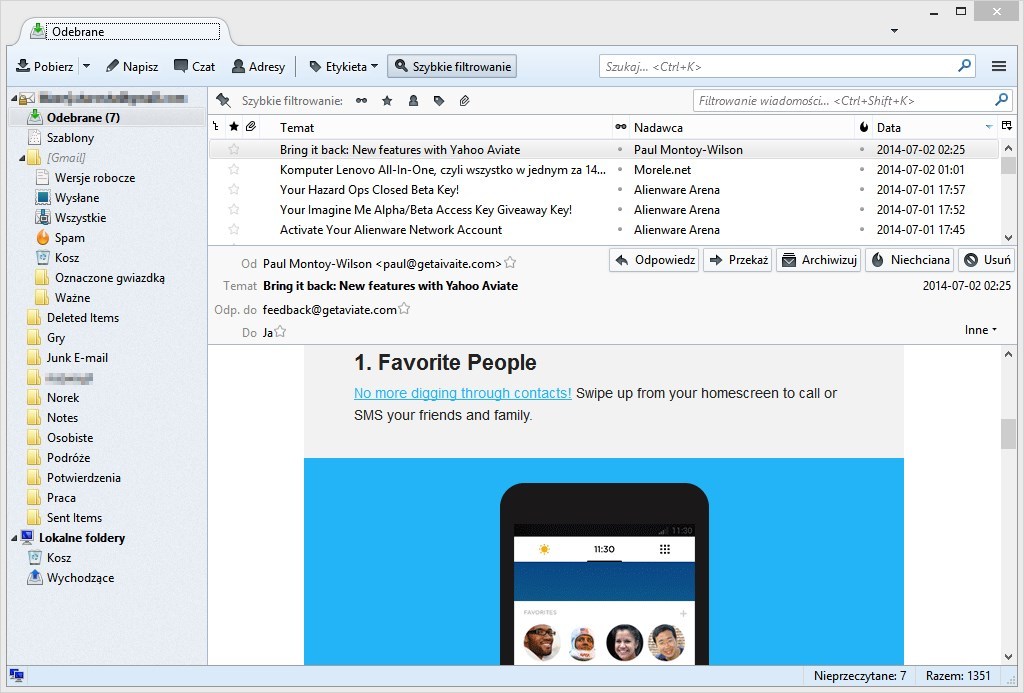Toggle the Szybkie filtrowanie toolbar button
The image size is (1024, 693).
click(452, 66)
